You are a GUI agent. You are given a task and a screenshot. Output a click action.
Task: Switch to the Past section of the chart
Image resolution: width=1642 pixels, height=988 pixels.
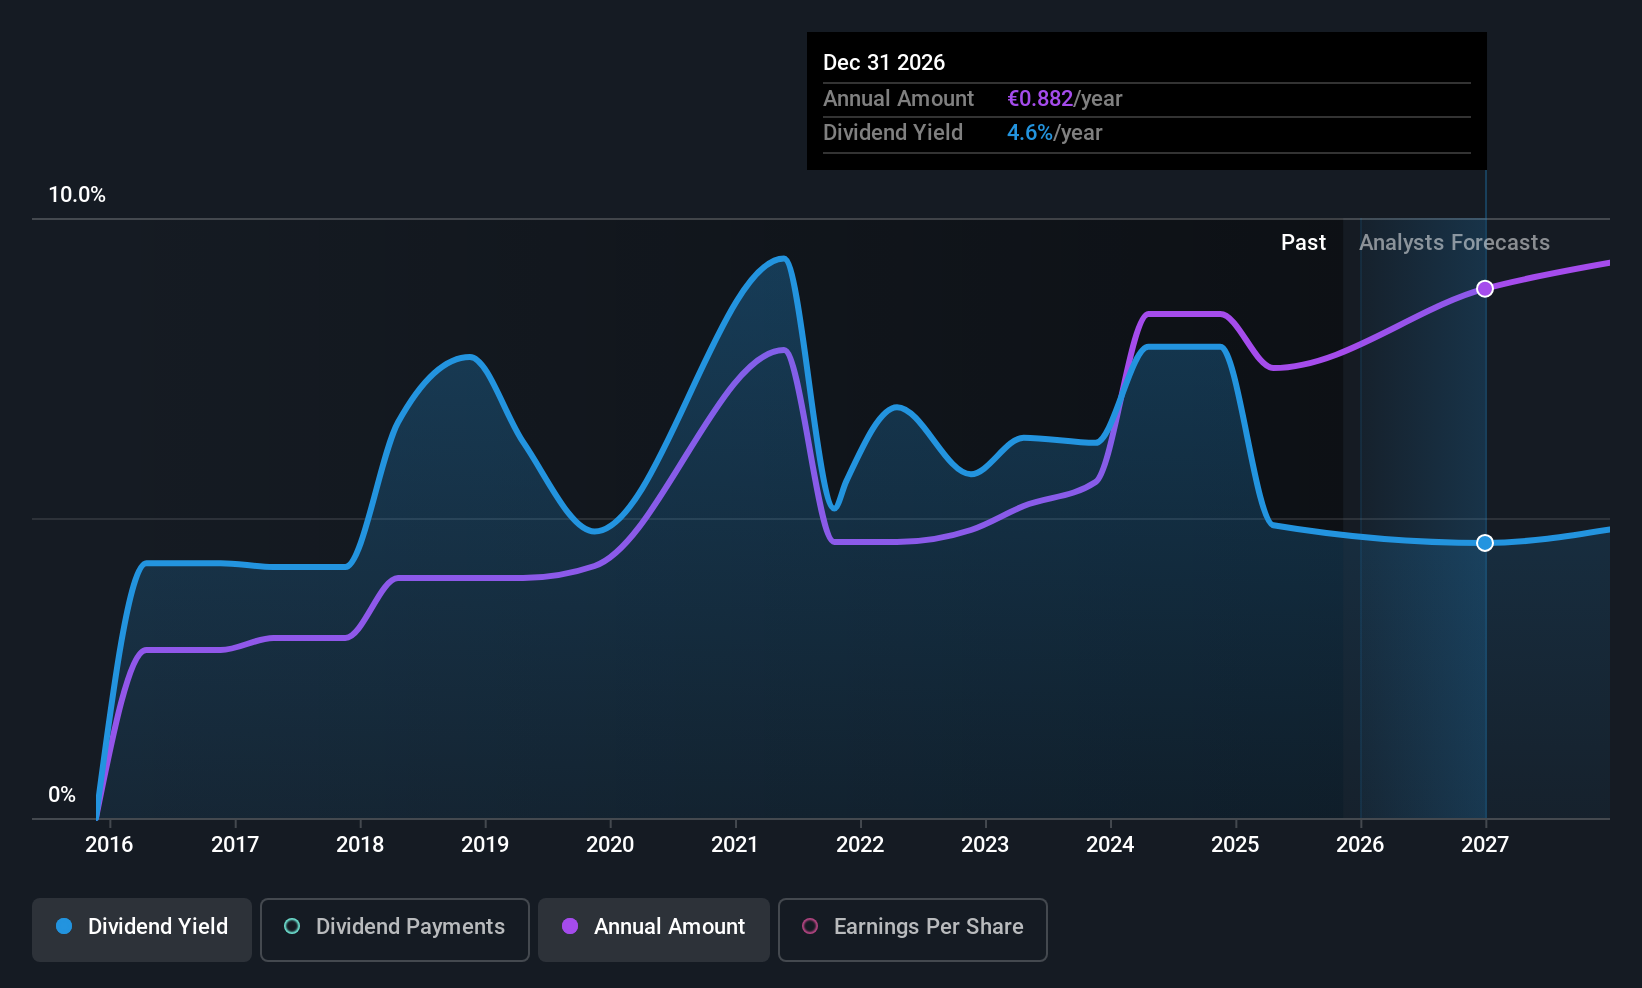(x=1303, y=242)
